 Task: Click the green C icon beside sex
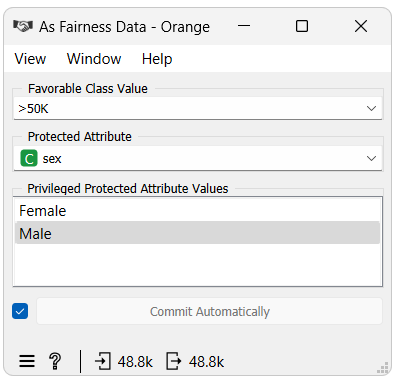[29, 158]
